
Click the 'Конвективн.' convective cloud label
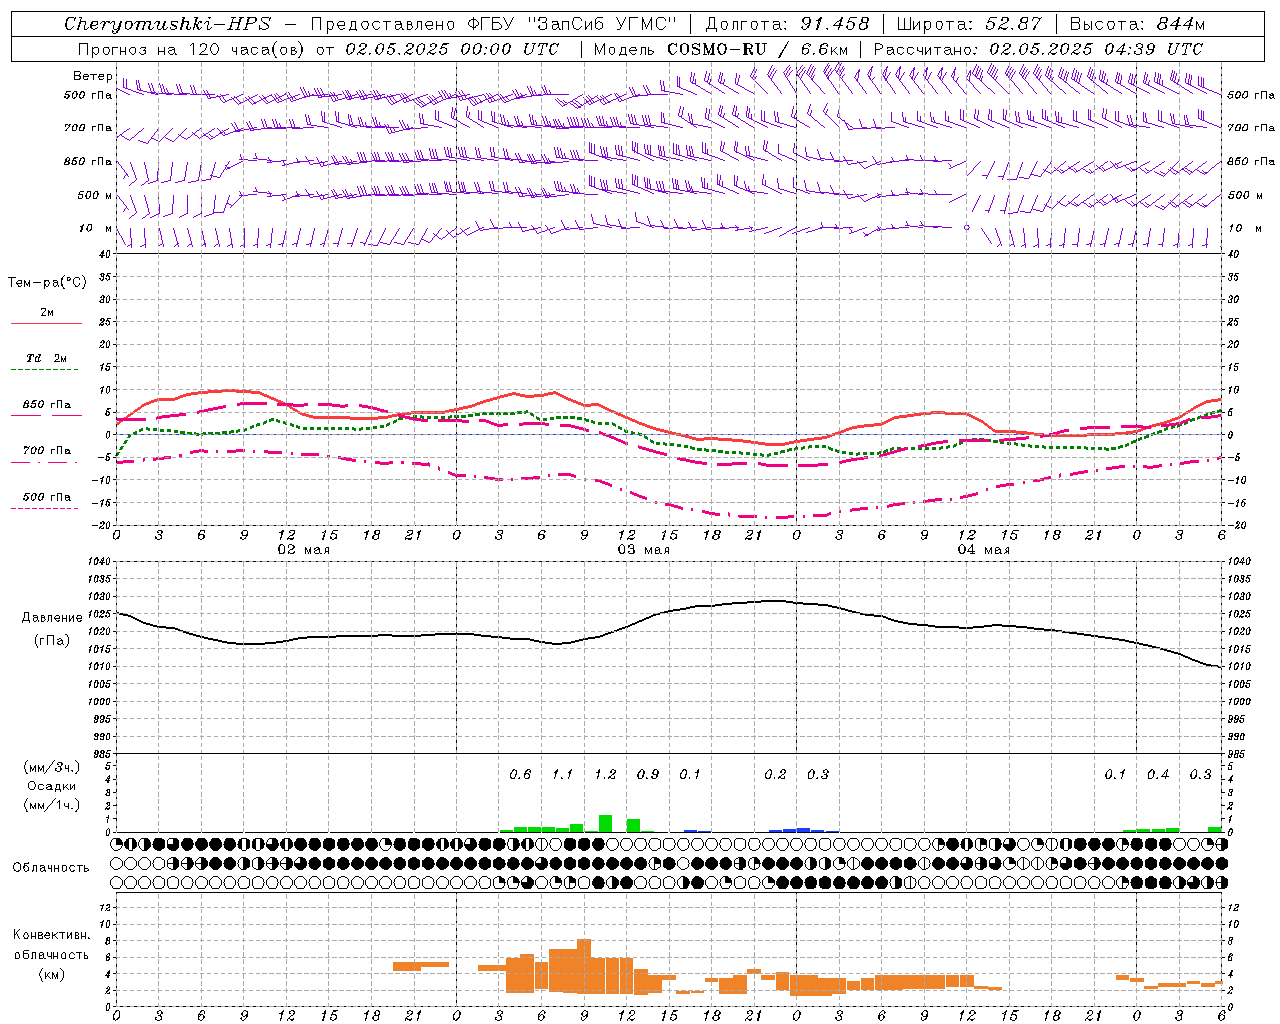51,935
